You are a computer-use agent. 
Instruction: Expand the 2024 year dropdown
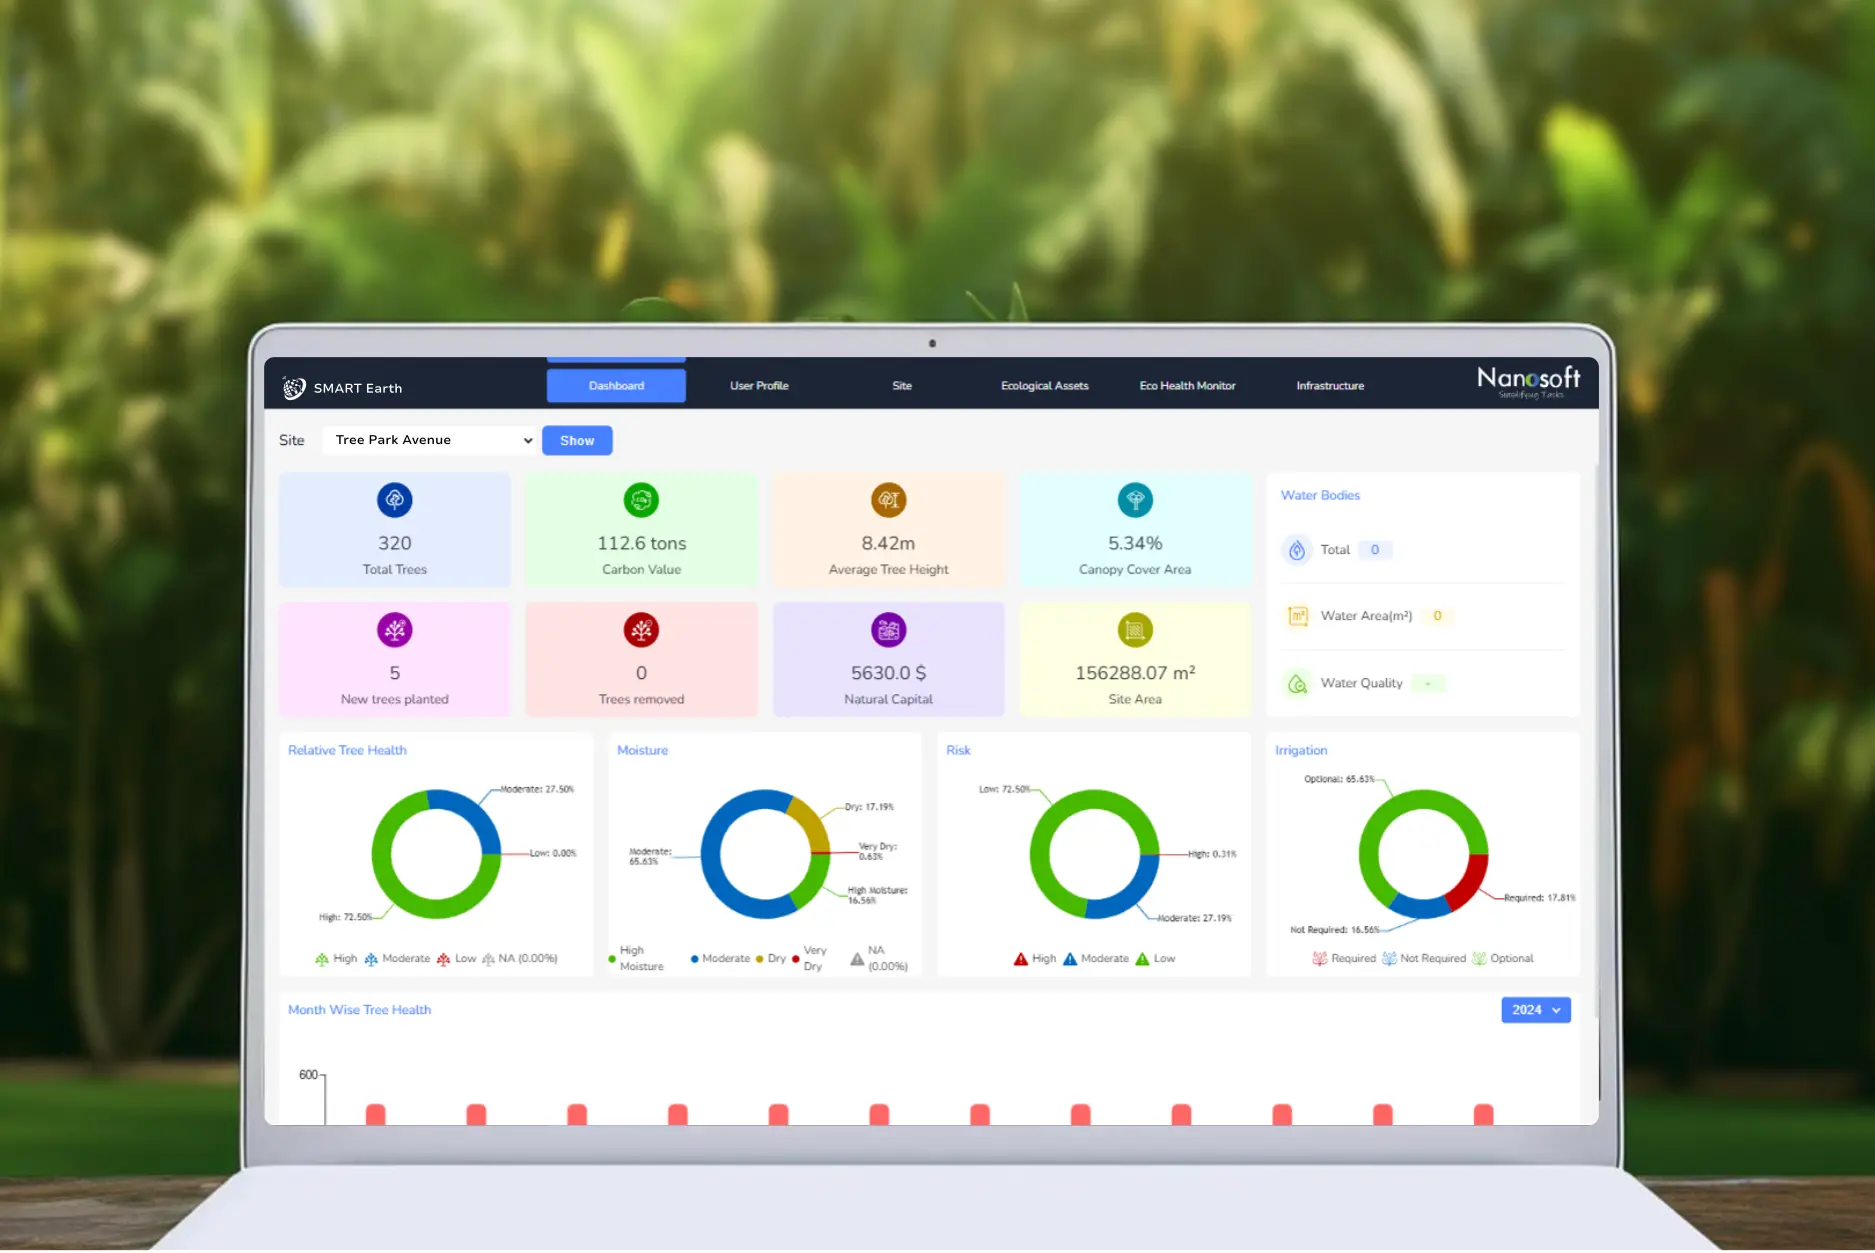(1535, 1010)
